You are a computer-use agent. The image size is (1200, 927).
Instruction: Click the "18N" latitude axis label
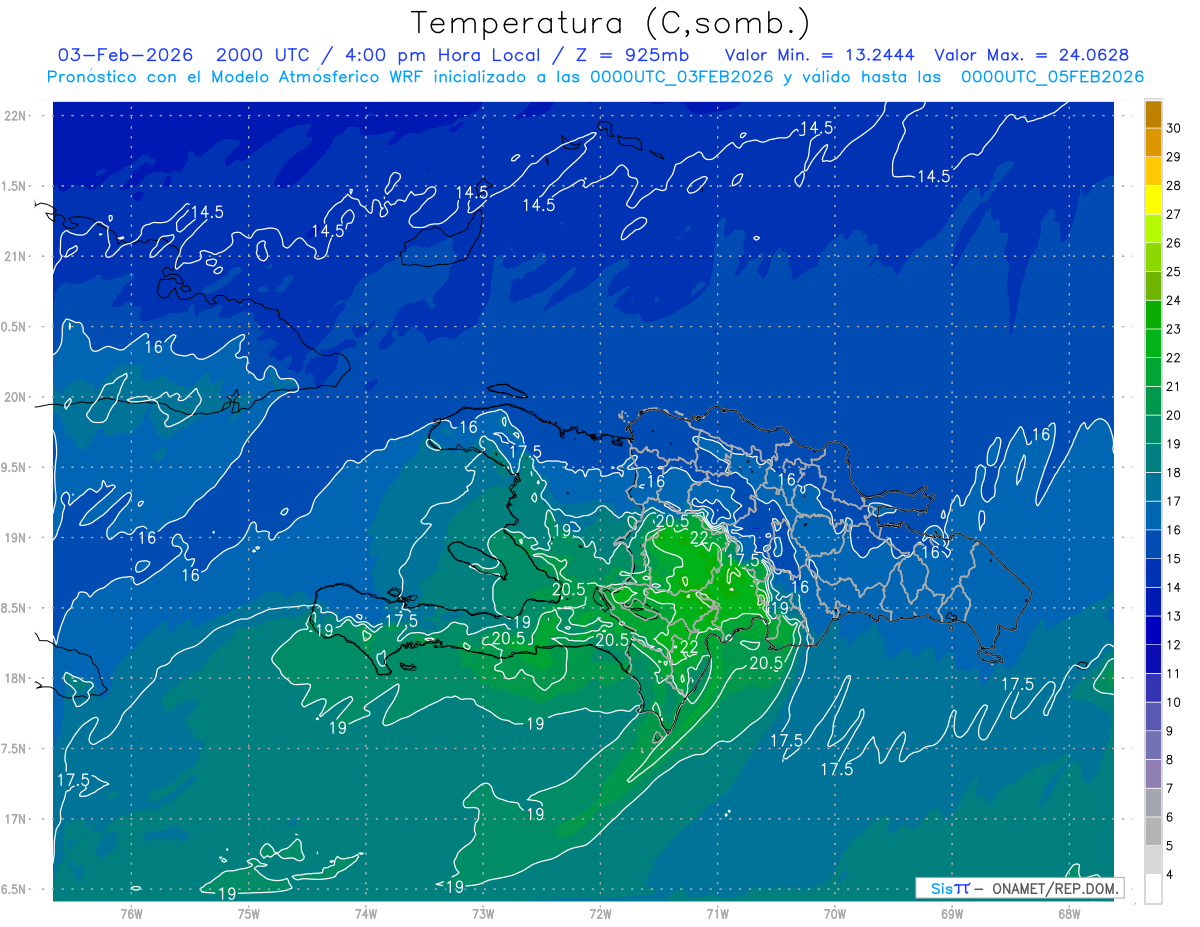[15, 679]
